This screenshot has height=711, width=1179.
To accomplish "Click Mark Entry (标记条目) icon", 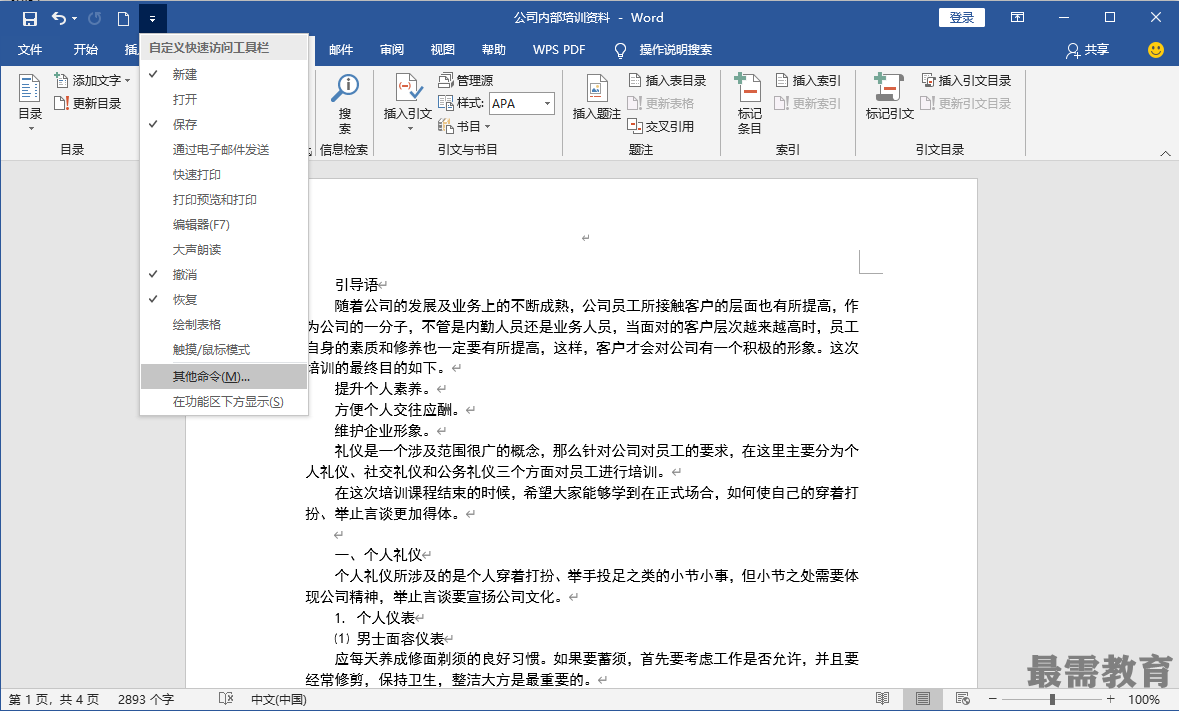I will (749, 87).
